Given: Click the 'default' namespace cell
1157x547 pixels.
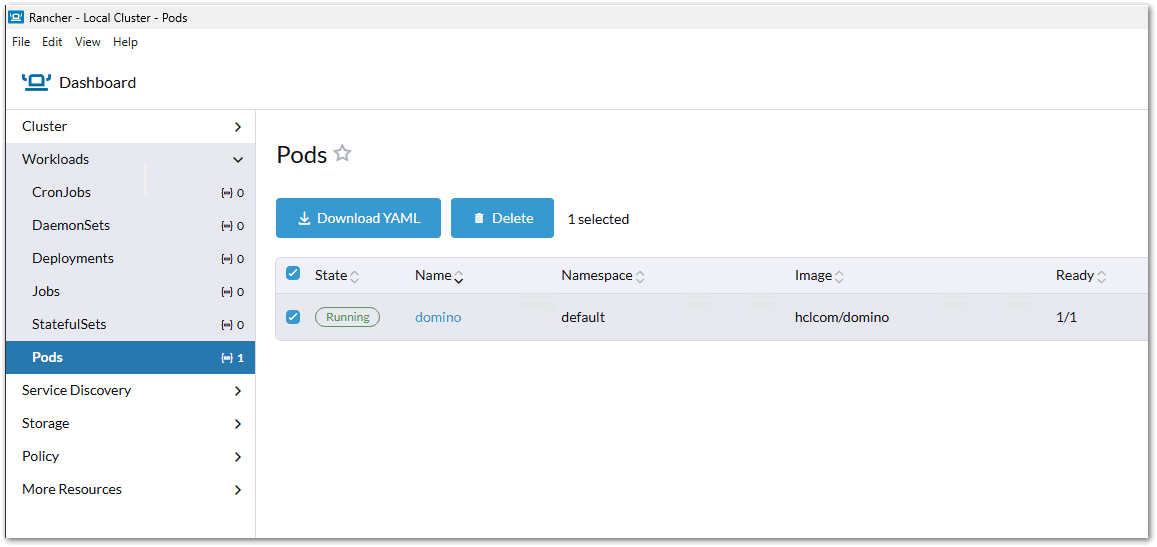Looking at the screenshot, I should click(583, 317).
